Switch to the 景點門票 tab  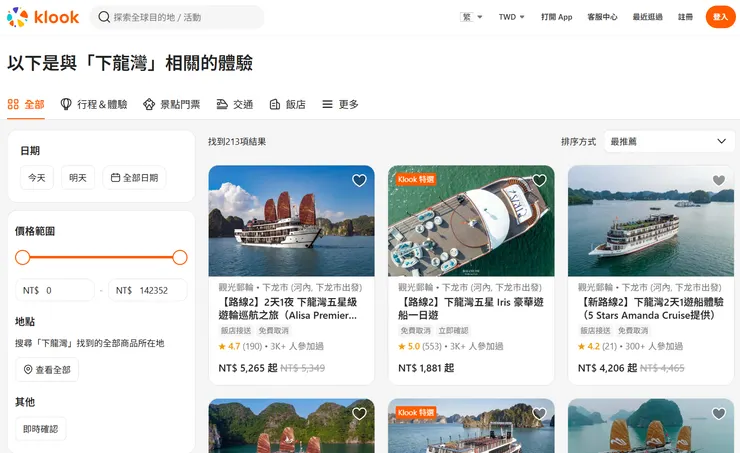[x=172, y=104]
